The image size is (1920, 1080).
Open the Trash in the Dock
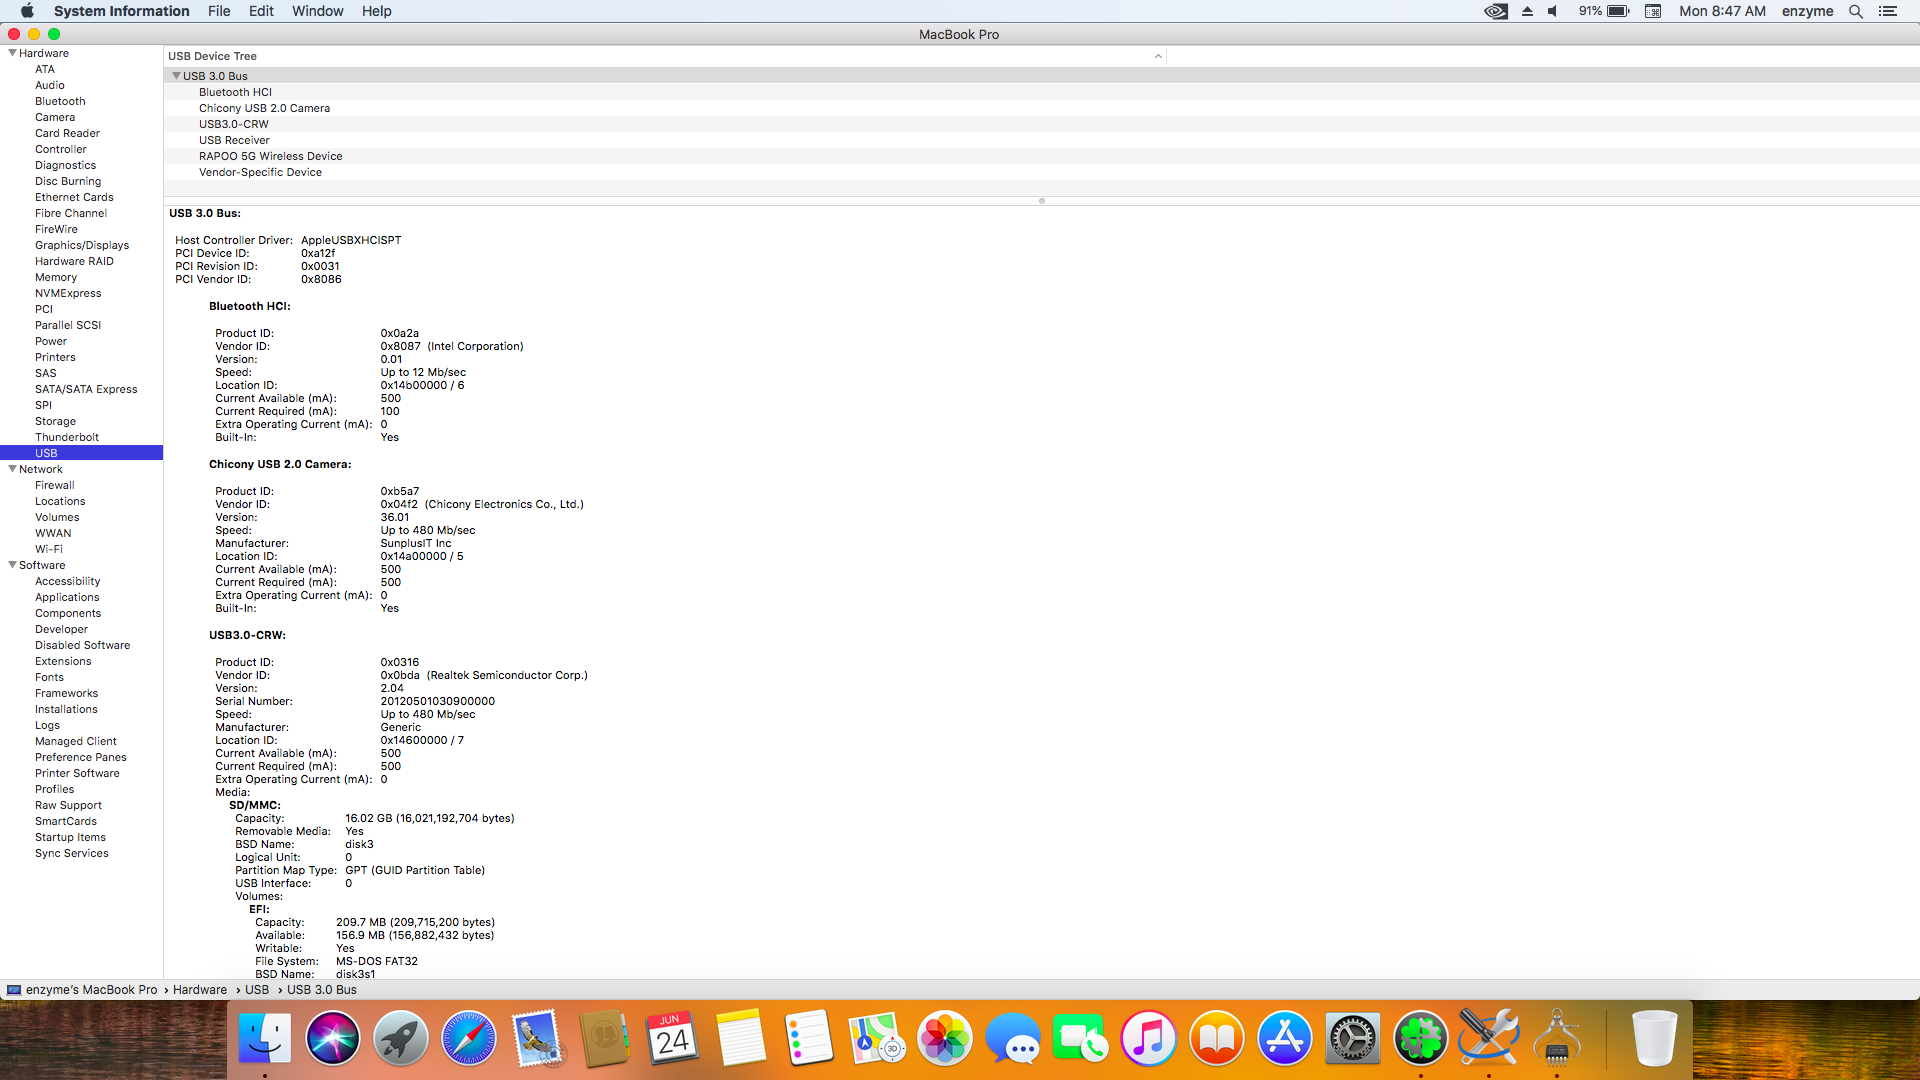(1654, 1038)
